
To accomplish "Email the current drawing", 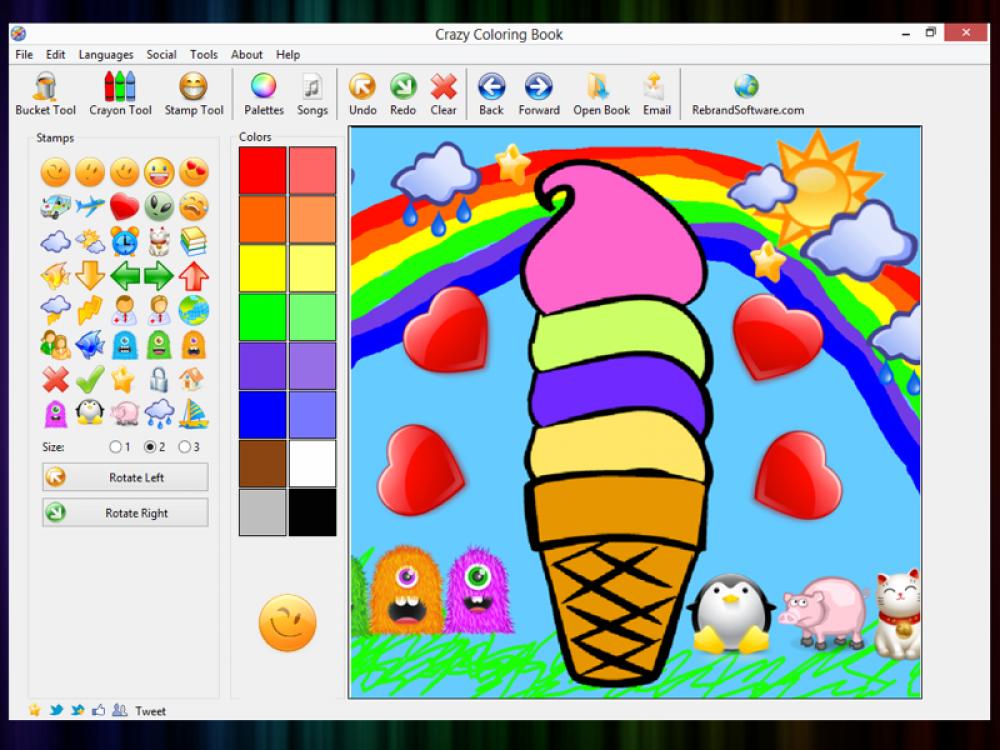I will pos(656,93).
